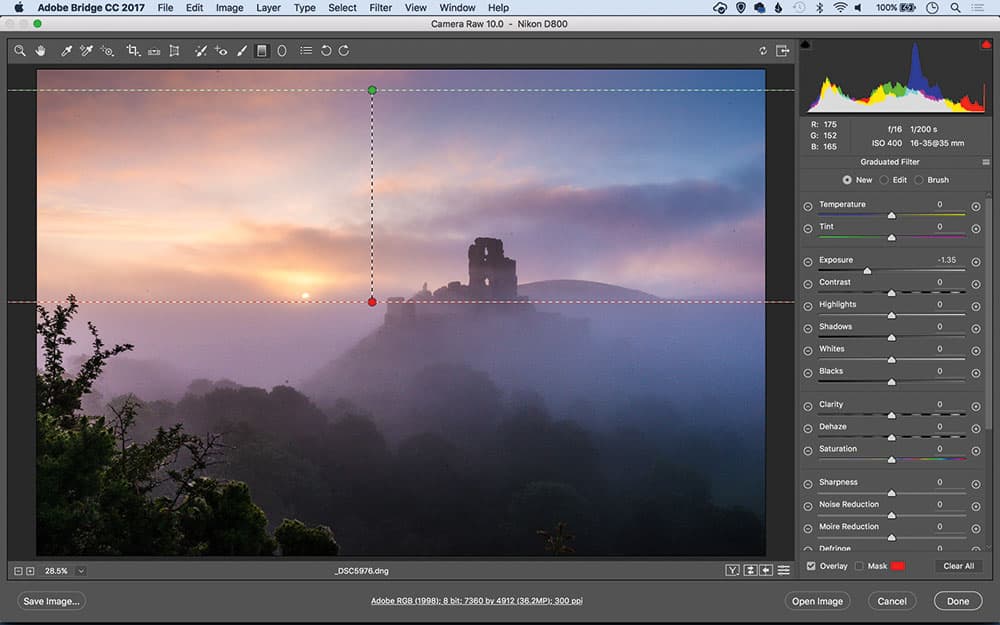
Task: Rotate image counterclockwise
Action: [326, 50]
